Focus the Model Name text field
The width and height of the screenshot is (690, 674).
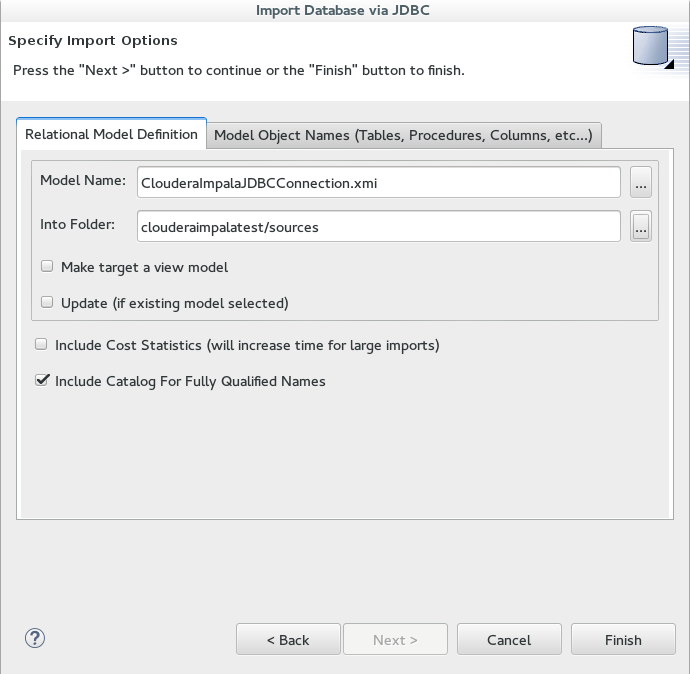379,182
